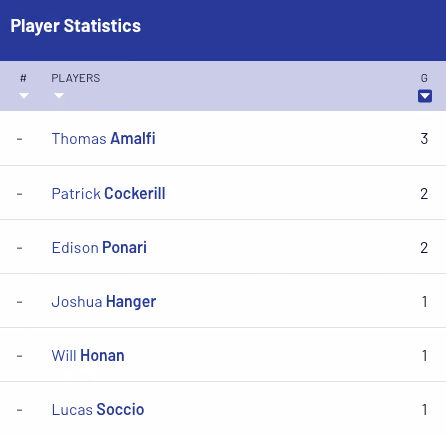The image size is (446, 435).
Task: Open Lucas Soccio's player profile
Action: tap(98, 410)
